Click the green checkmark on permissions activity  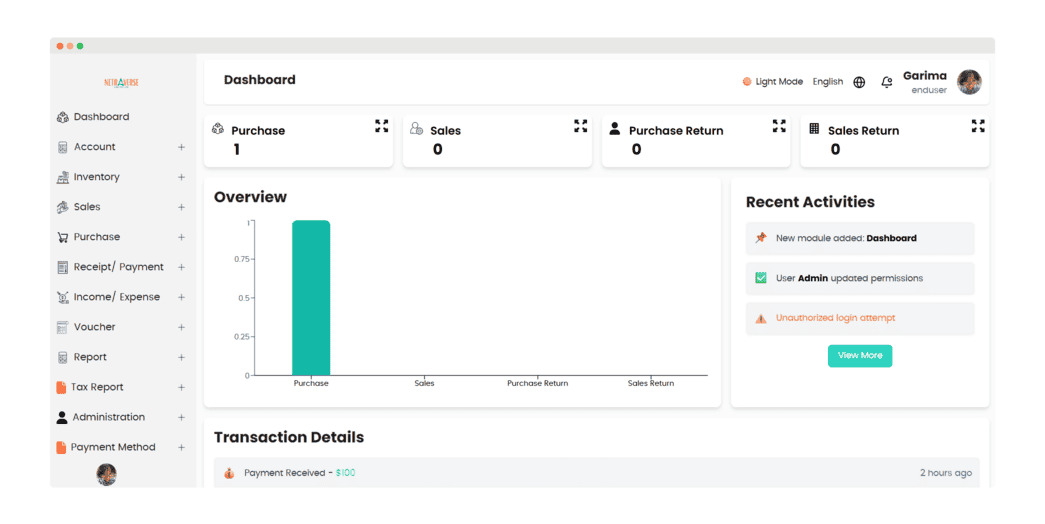[x=761, y=278]
